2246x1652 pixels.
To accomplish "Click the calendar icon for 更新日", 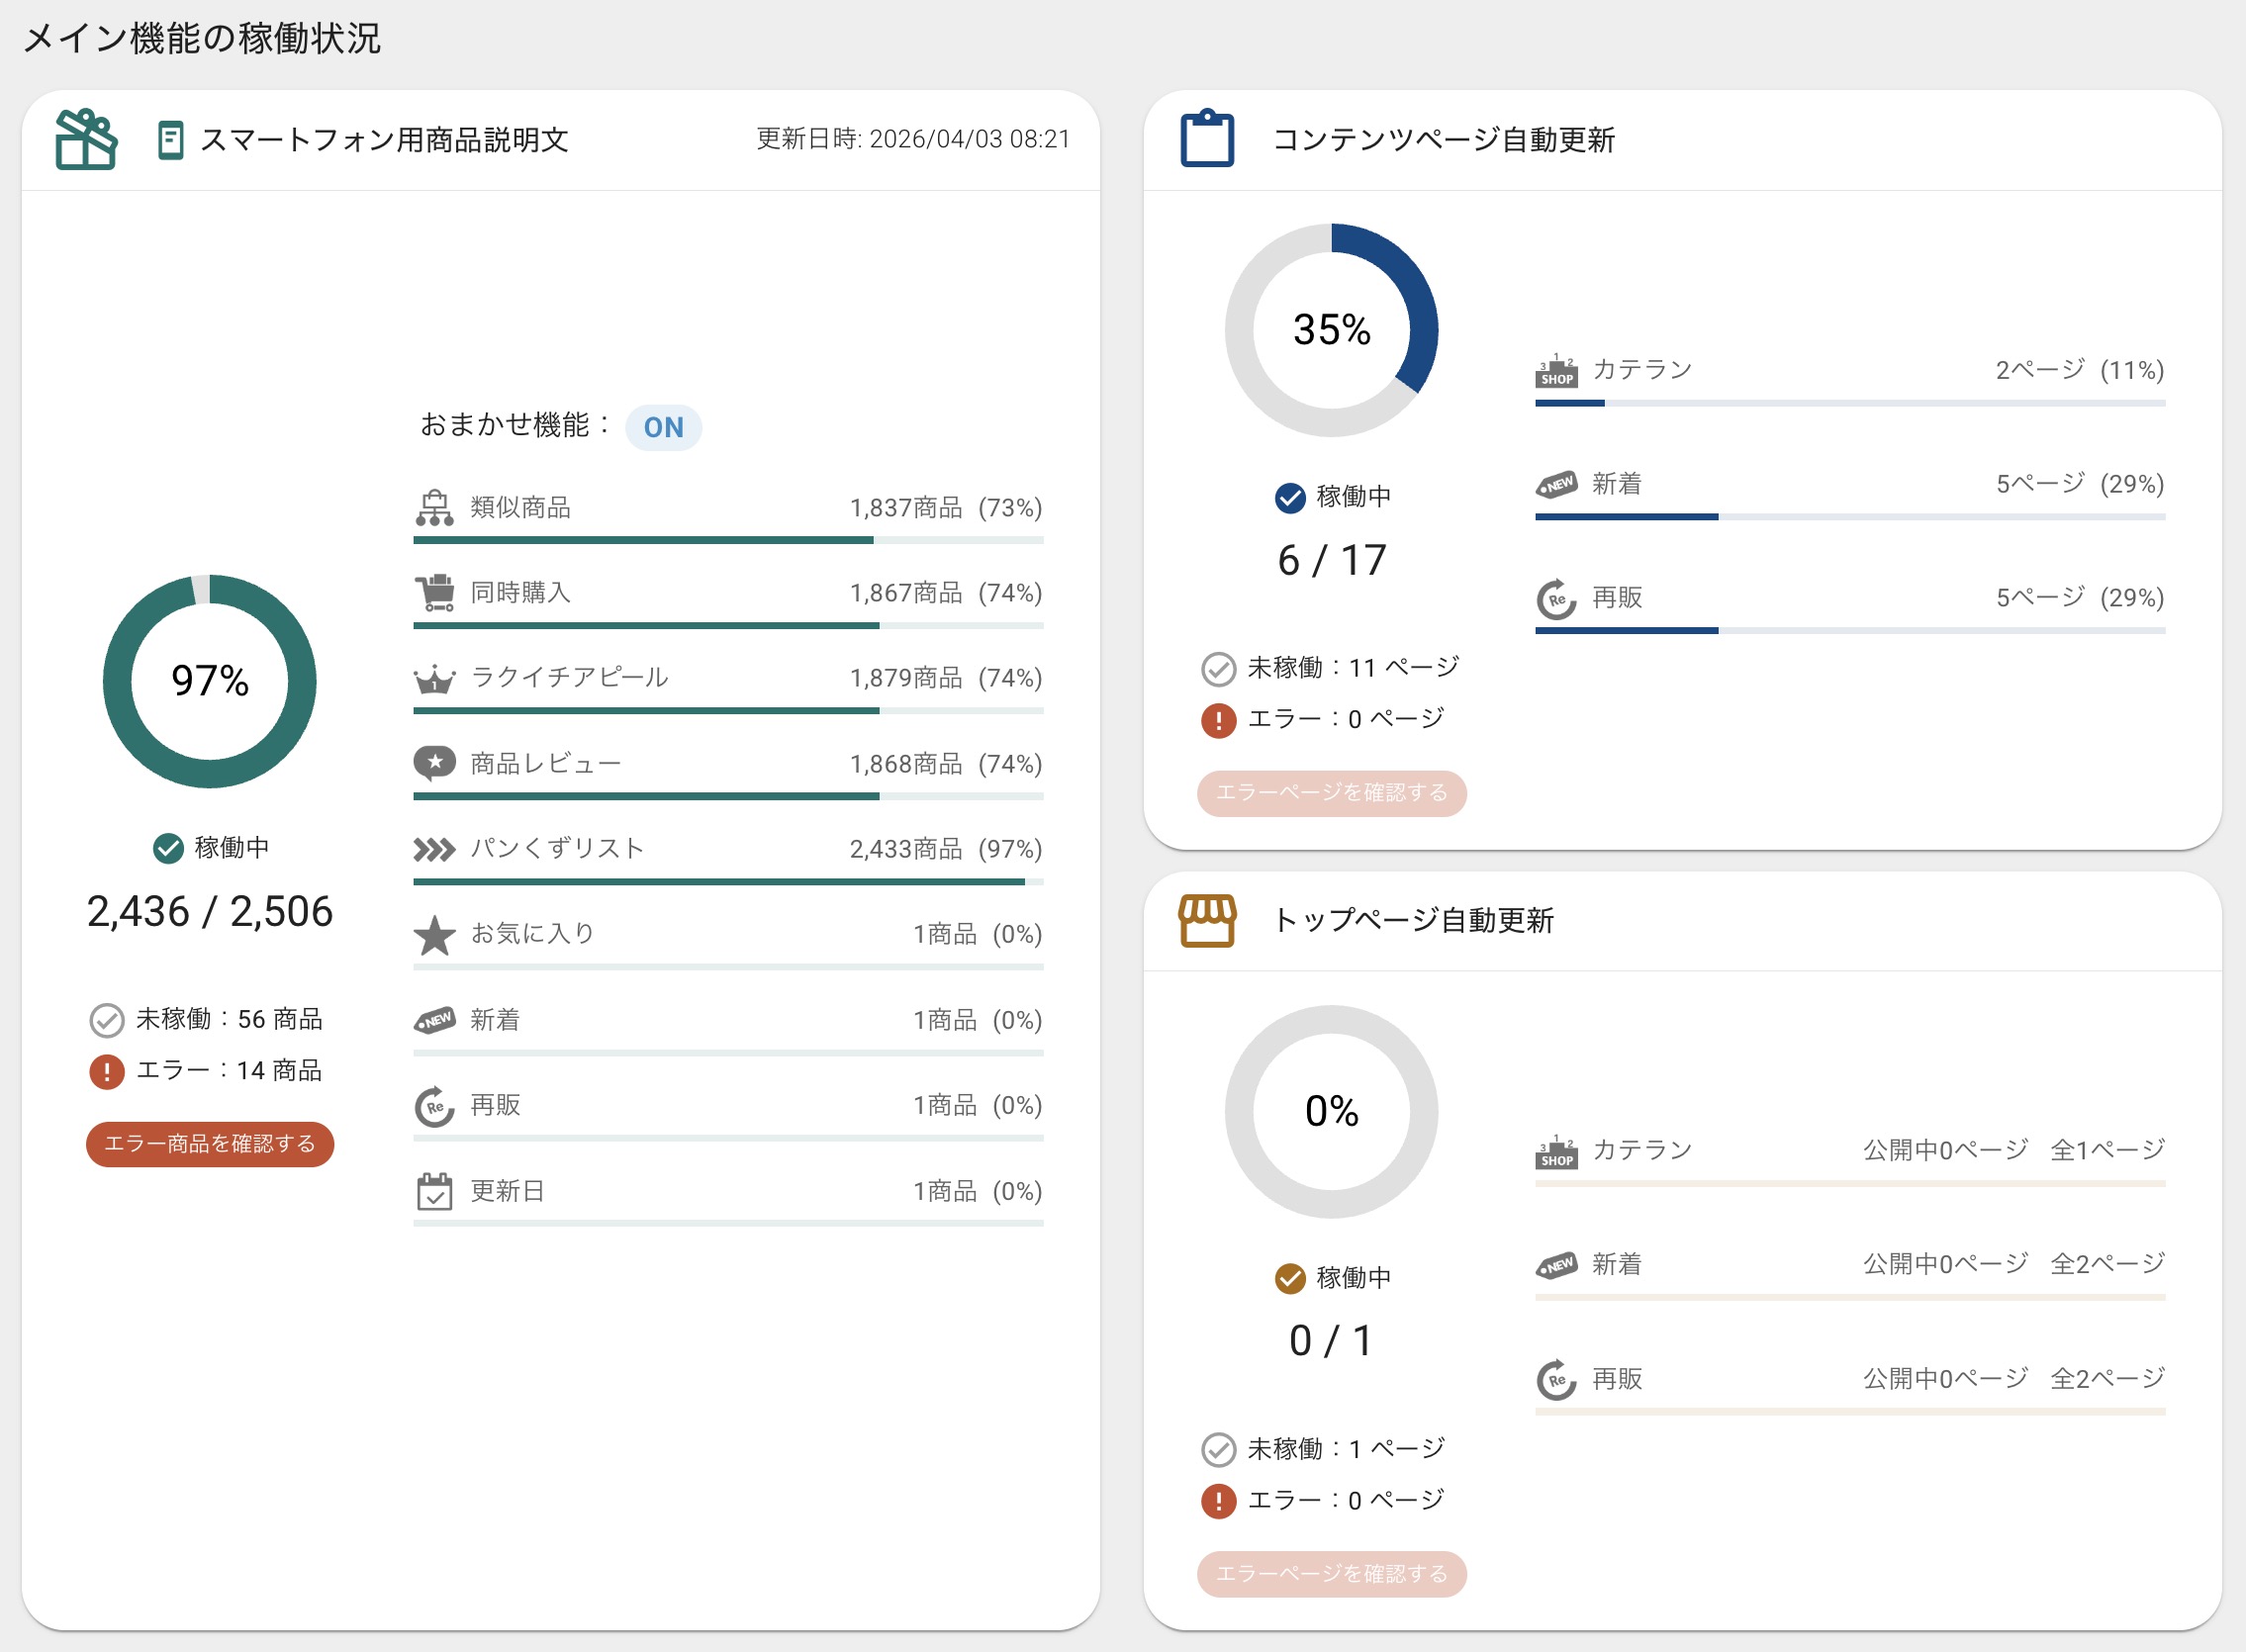I will tap(434, 1191).
